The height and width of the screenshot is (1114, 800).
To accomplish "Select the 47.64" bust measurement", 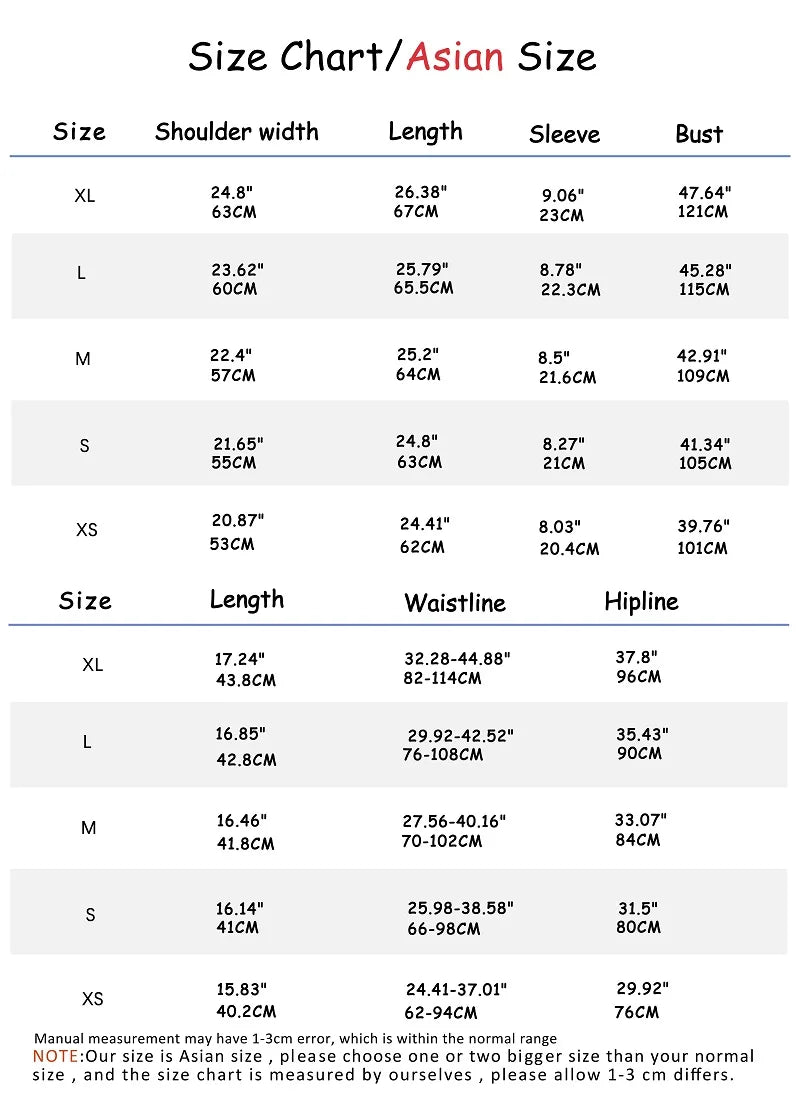I will click(705, 191).
